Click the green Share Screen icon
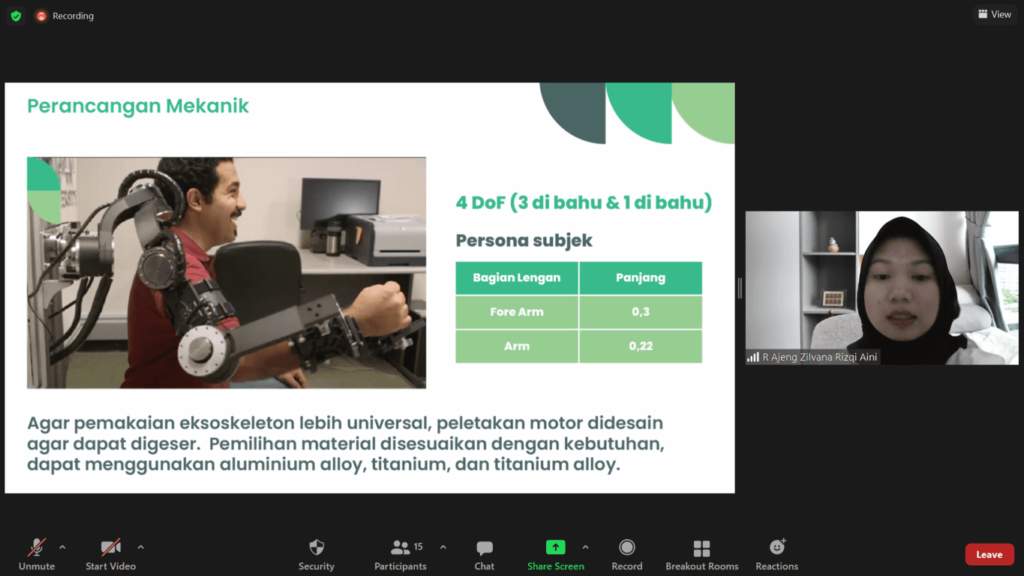1024x576 pixels. [555, 547]
